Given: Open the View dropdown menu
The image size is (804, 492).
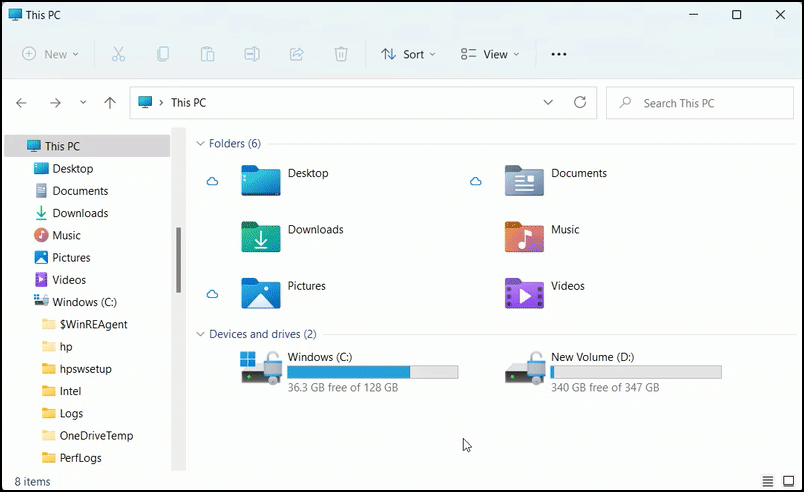Looking at the screenshot, I should tap(490, 54).
